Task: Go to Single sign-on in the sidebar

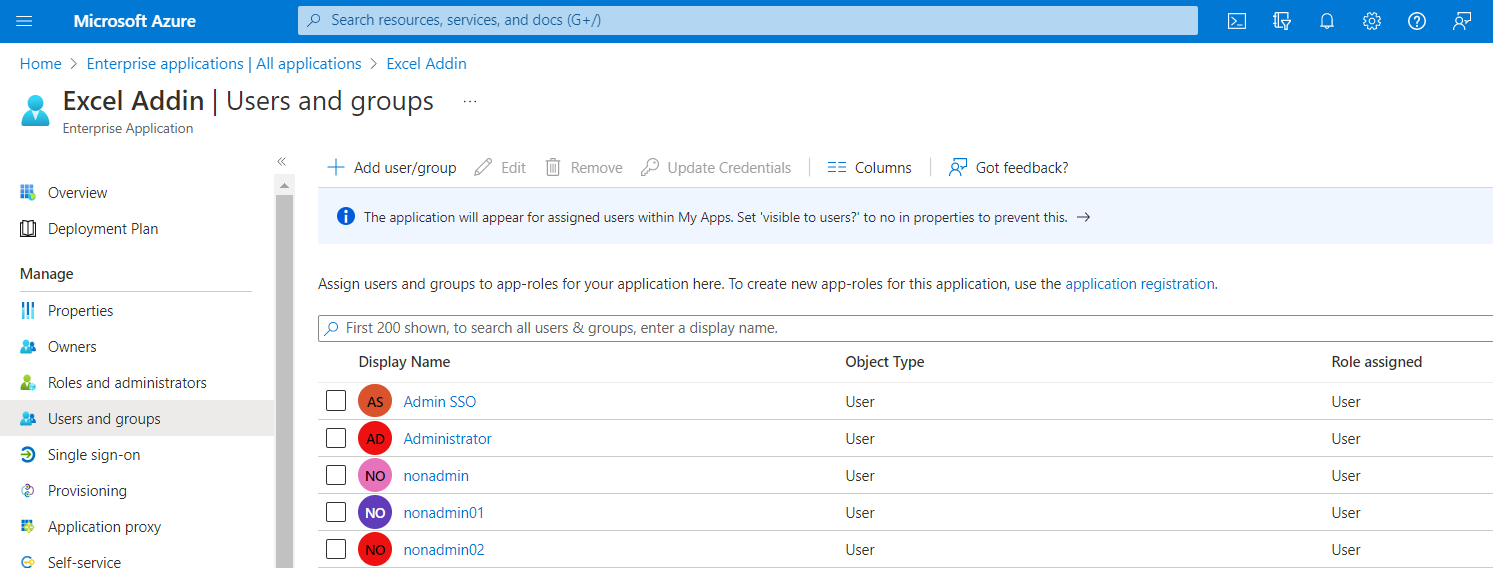Action: (x=94, y=455)
